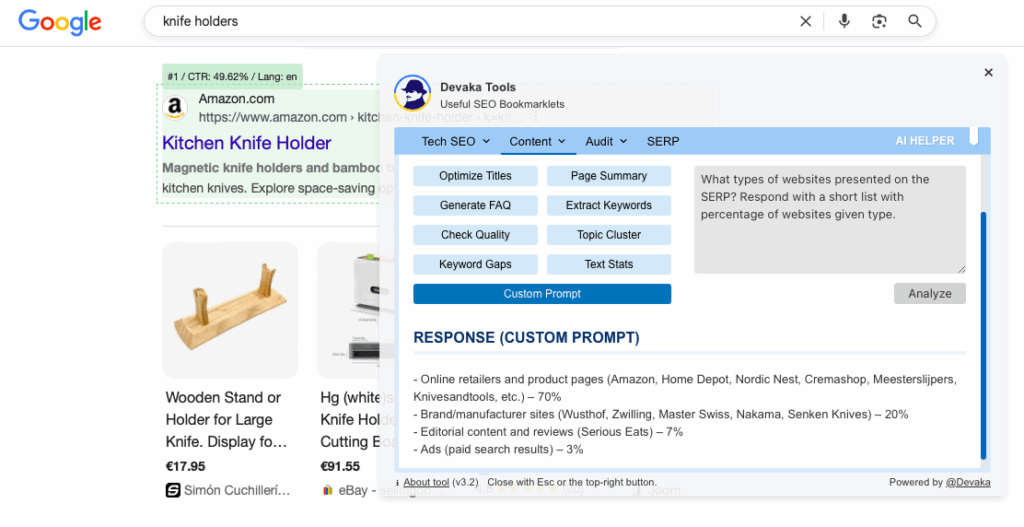
Task: Click the 'Ads (paid search results) – 3%' line
Action: click(x=498, y=449)
